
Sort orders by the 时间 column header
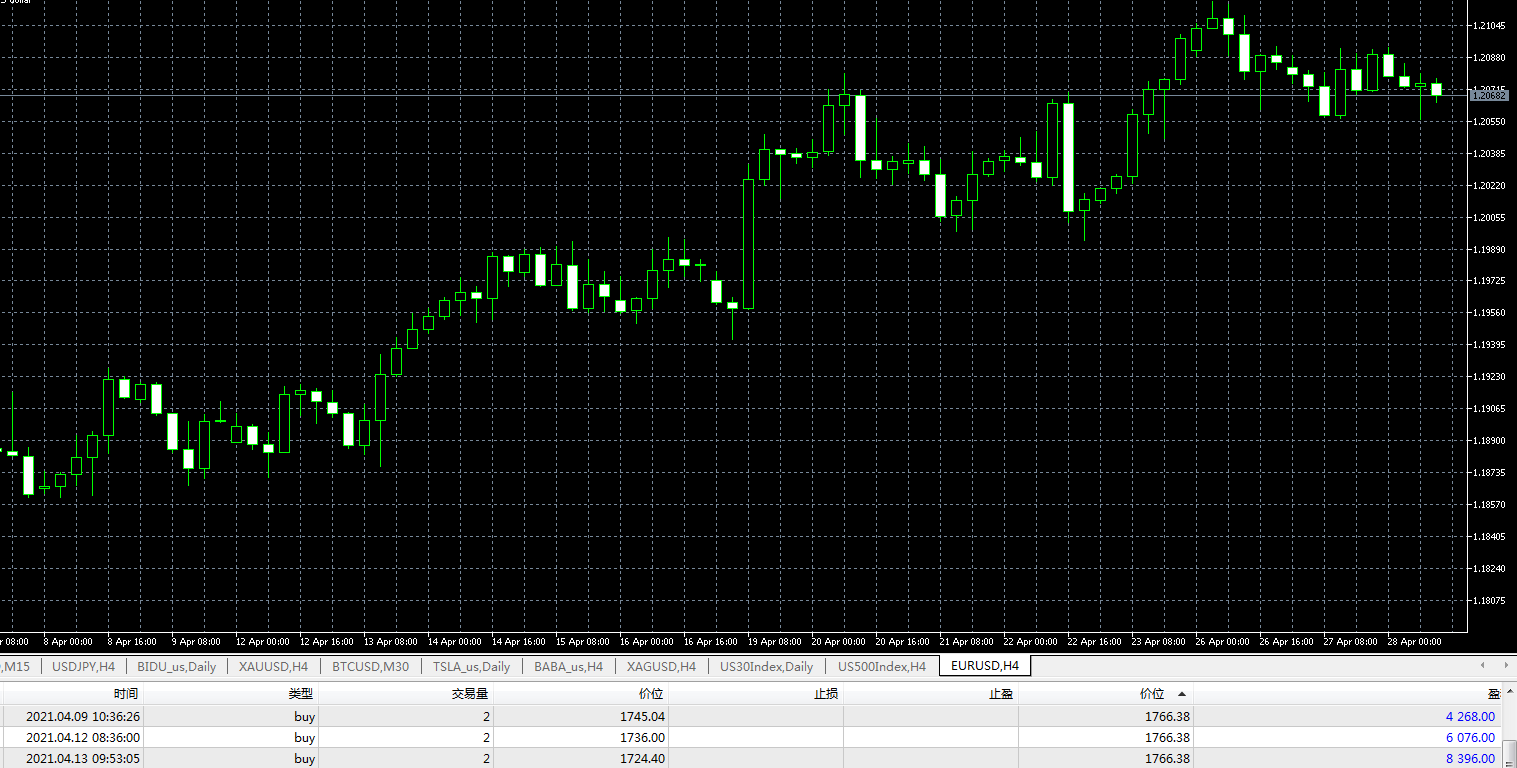pyautogui.click(x=126, y=694)
